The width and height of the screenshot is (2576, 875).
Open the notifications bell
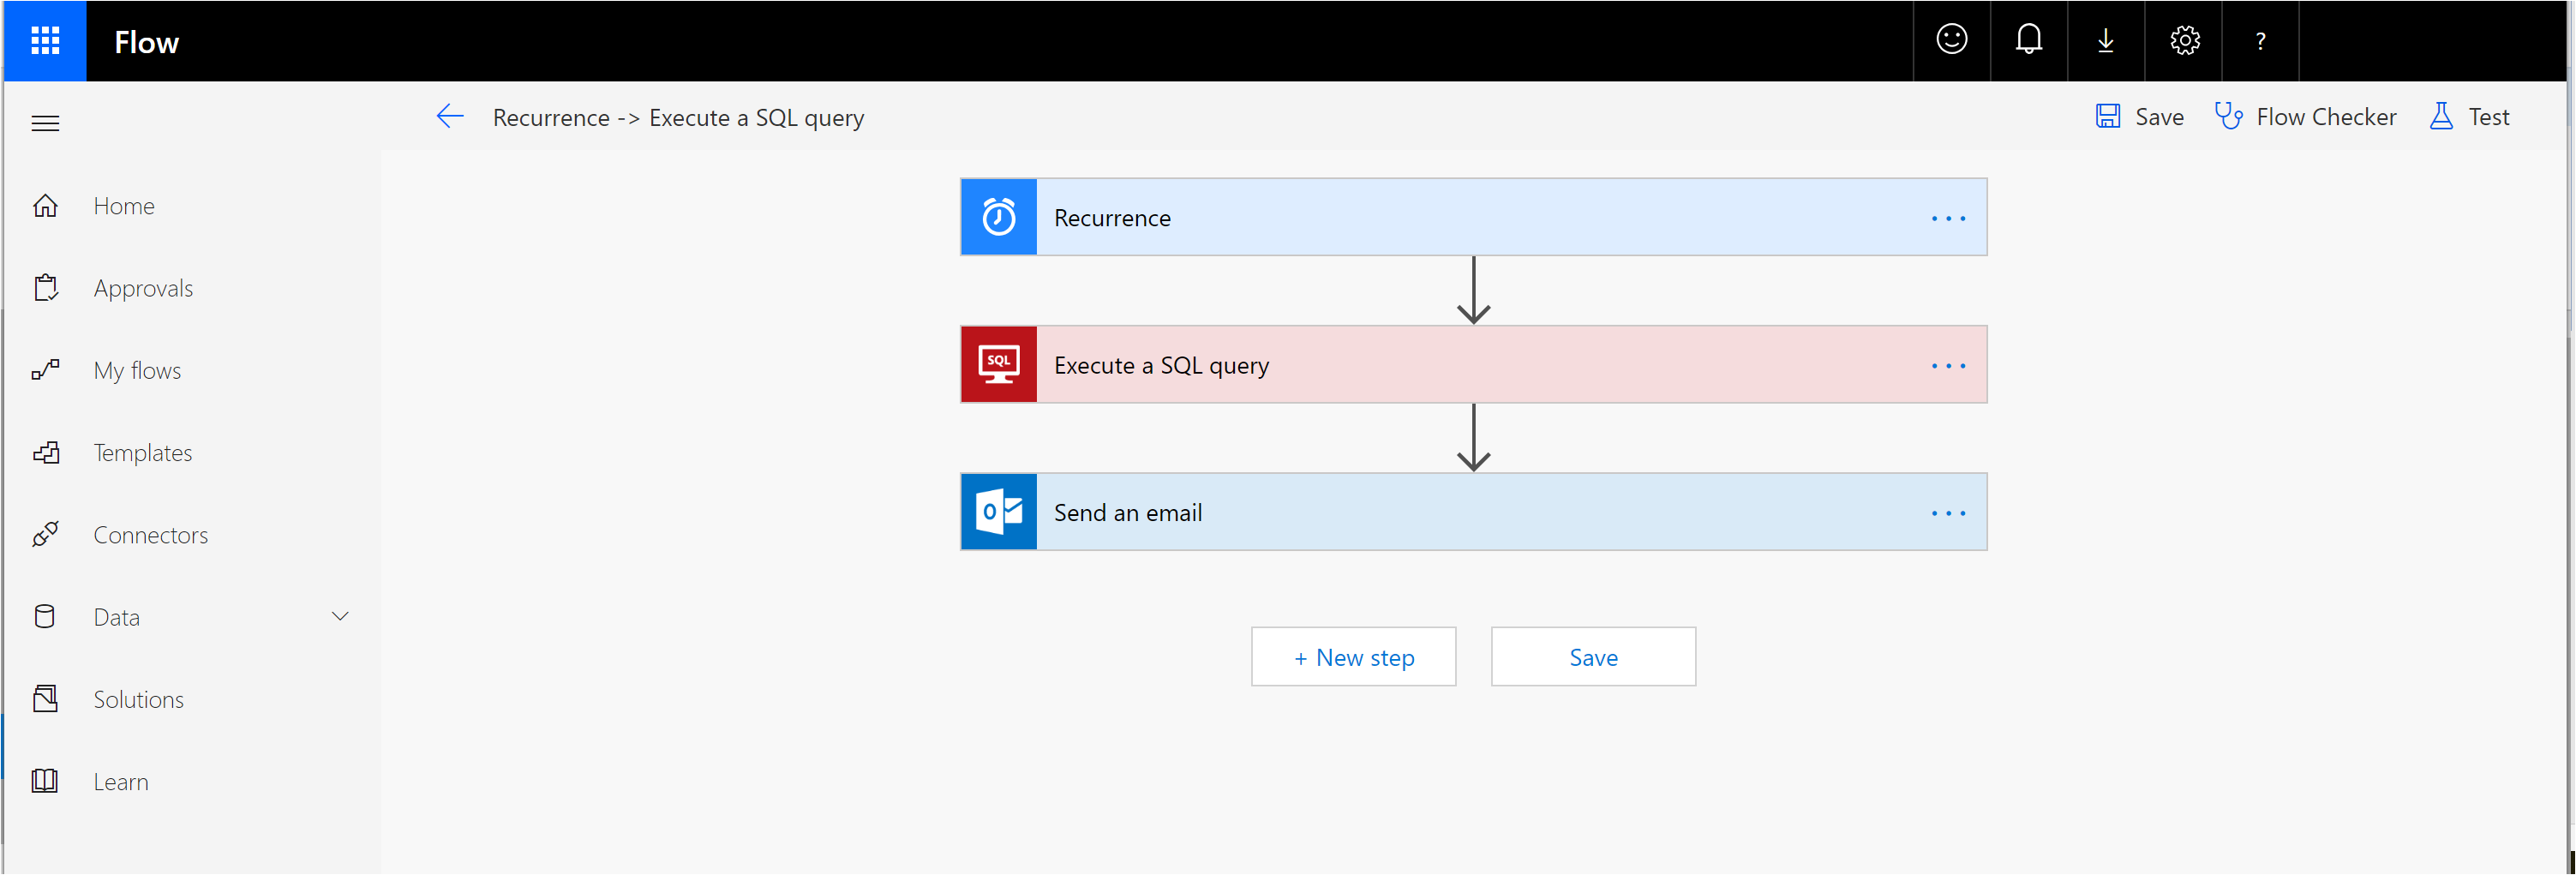click(2028, 40)
